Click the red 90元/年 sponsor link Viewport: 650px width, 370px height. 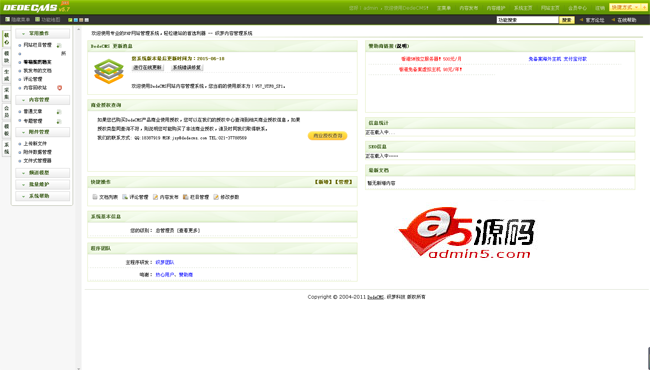[x=430, y=69]
